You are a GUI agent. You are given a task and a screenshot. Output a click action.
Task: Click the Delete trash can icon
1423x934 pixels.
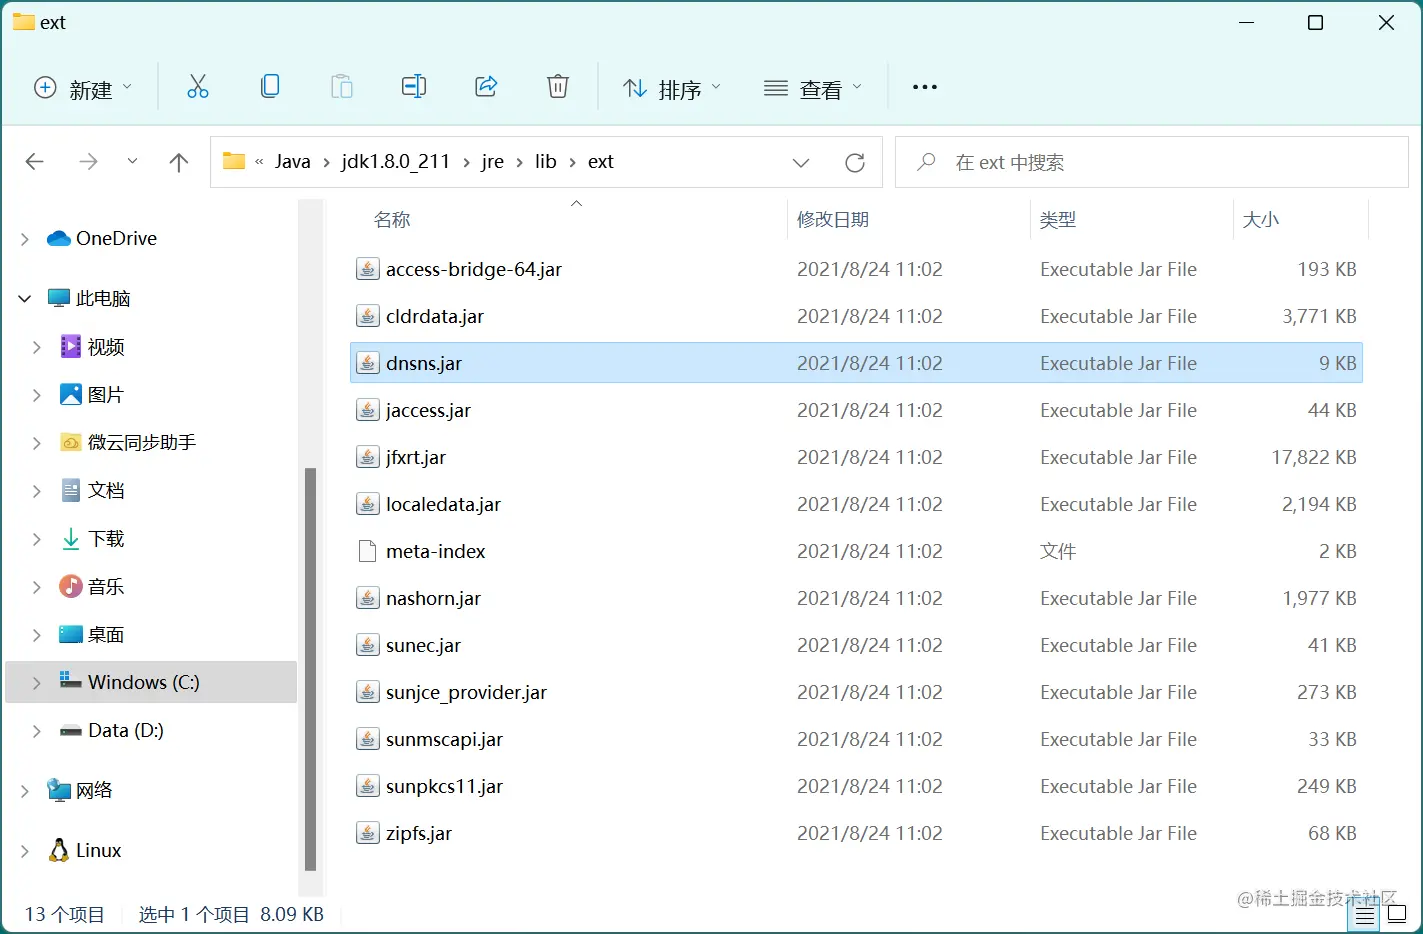pos(558,87)
